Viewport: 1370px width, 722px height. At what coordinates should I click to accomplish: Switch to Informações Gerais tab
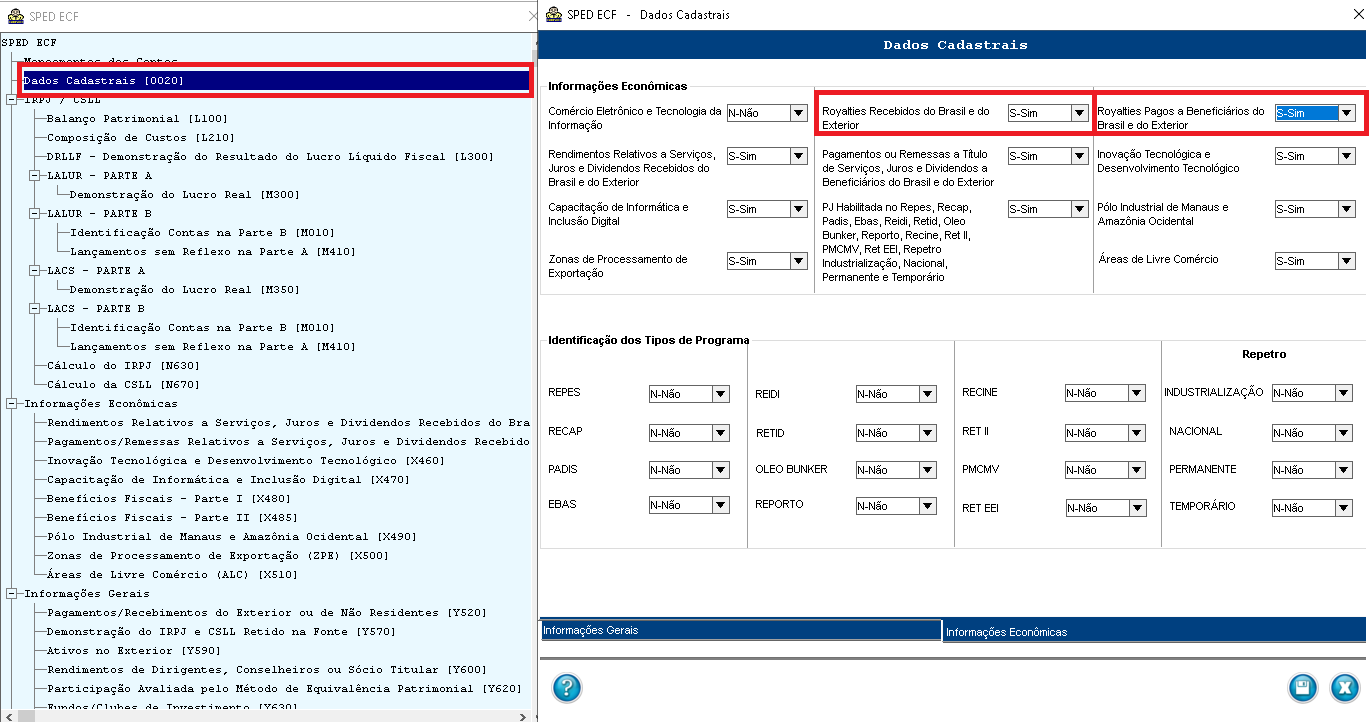[x=741, y=630]
